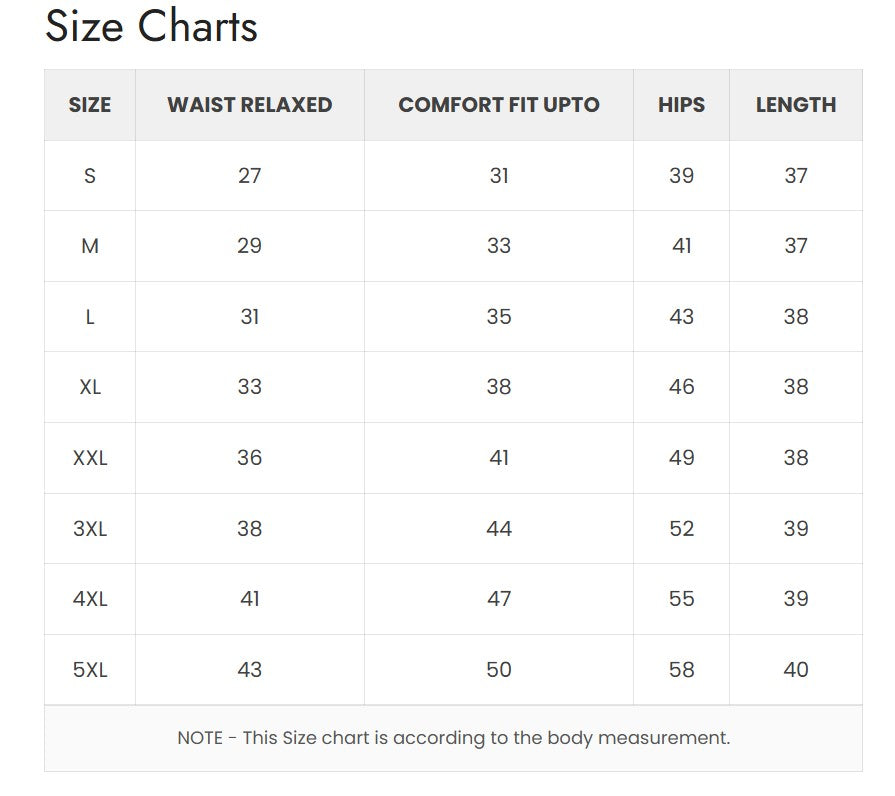
Task: Select the XXL size row label
Action: (x=90, y=458)
